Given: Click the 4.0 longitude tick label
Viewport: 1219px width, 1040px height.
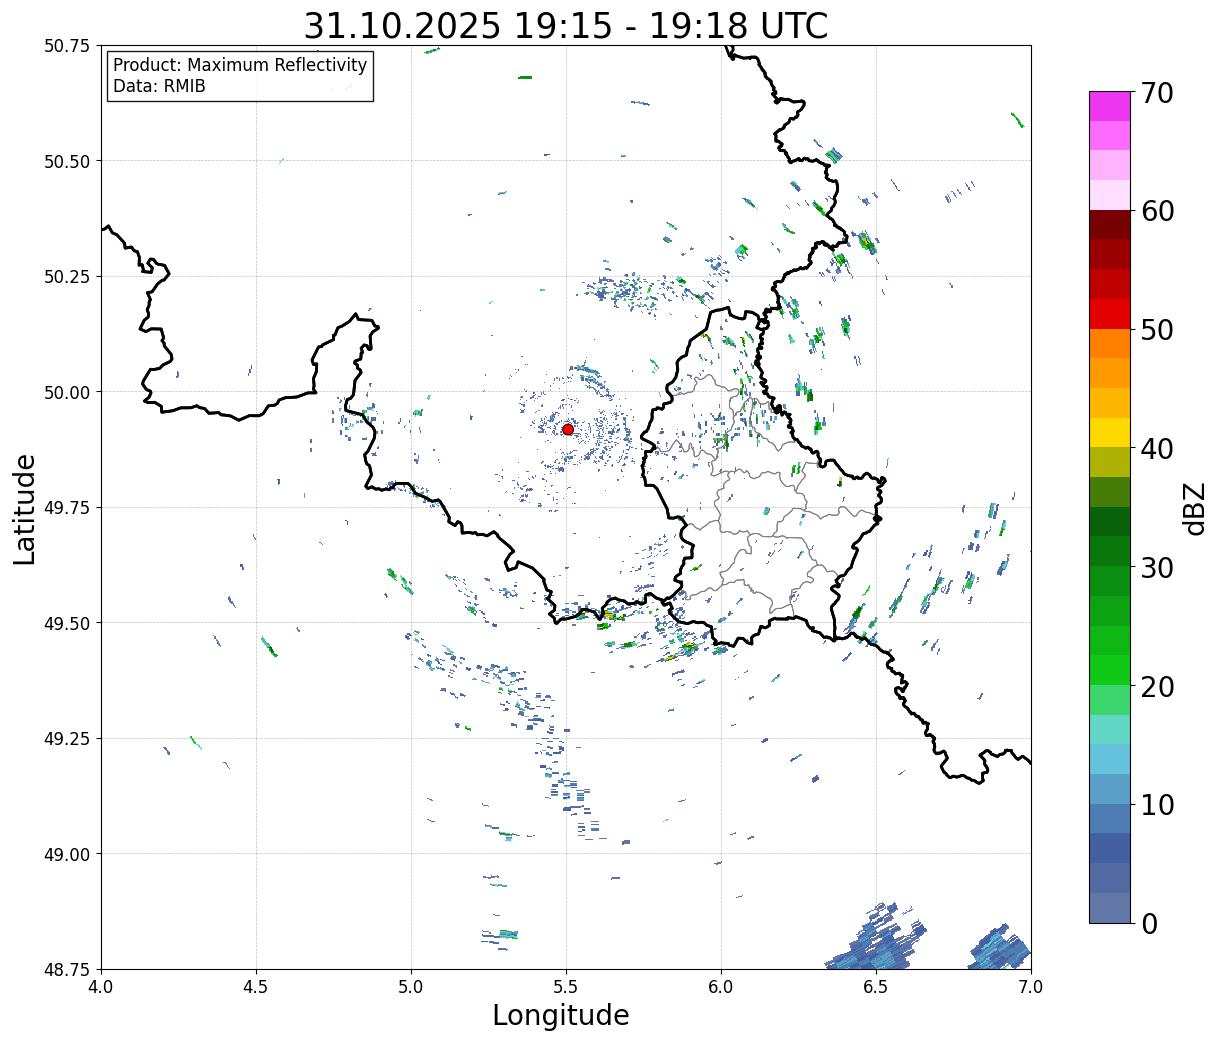Looking at the screenshot, I should click(x=101, y=987).
